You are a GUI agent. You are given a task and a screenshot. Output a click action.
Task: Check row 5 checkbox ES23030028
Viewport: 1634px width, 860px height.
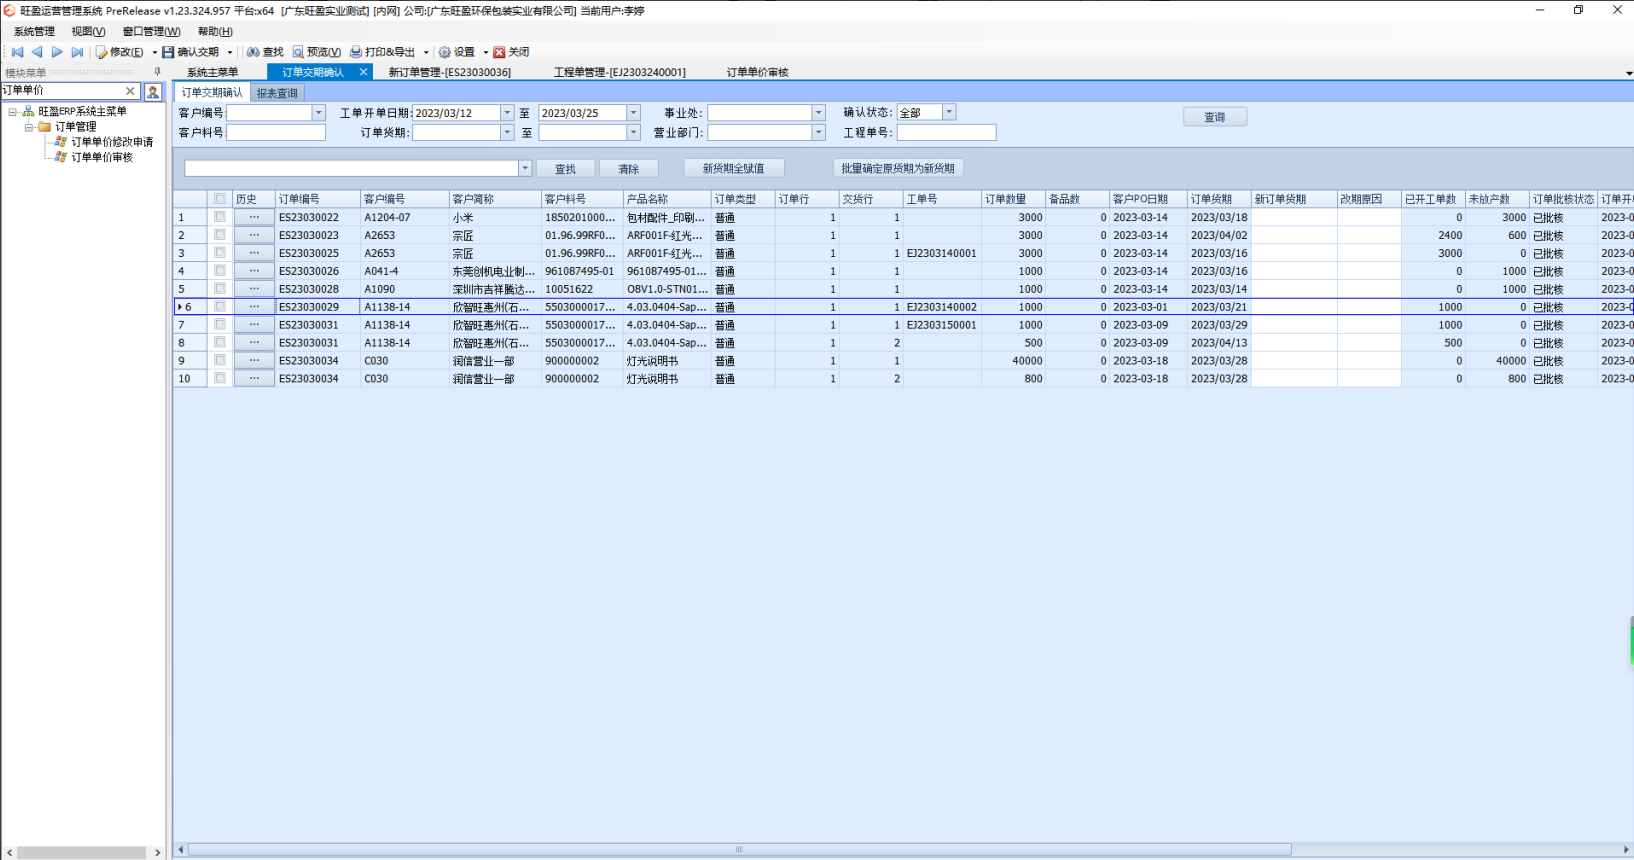(220, 289)
